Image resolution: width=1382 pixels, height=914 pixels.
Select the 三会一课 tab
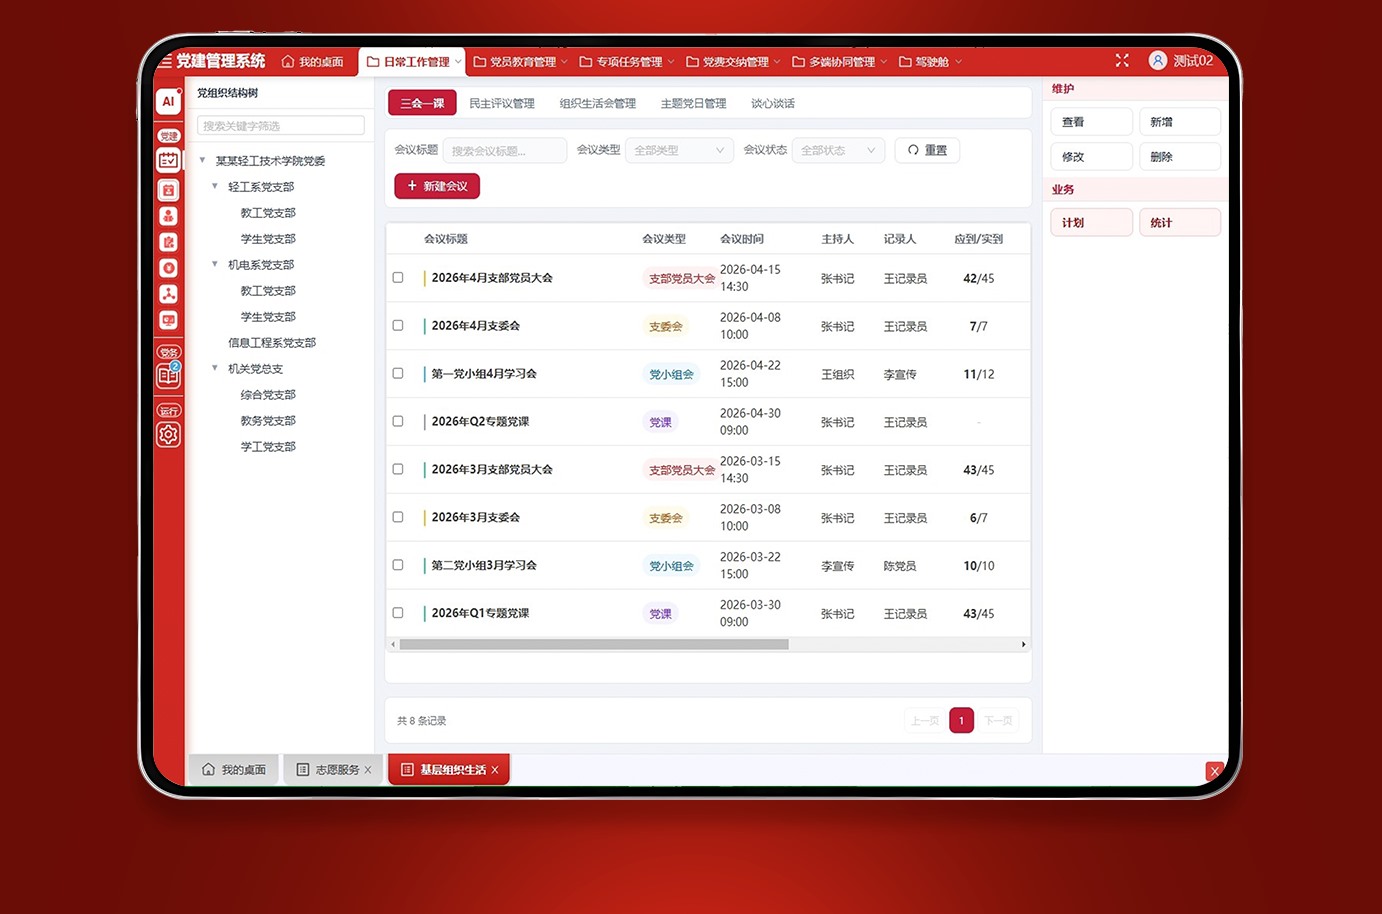[x=422, y=103]
